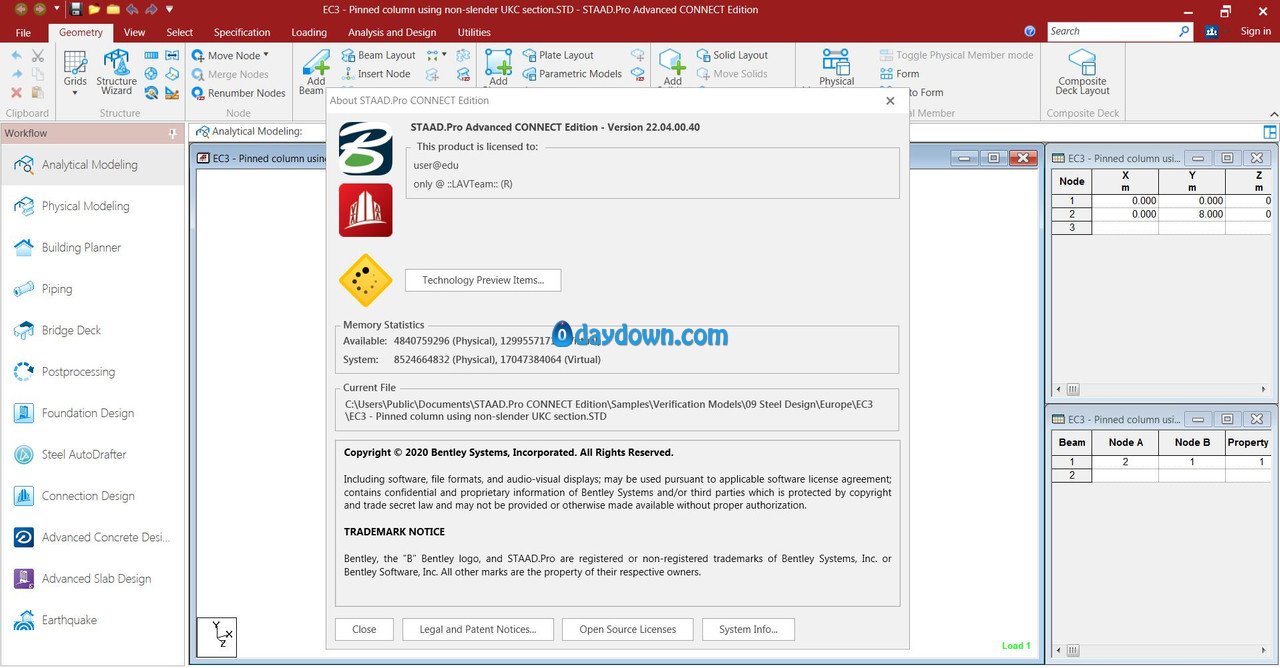This screenshot has width=1280, height=668.
Task: Click the blue Help question mark icon
Action: click(x=1031, y=32)
